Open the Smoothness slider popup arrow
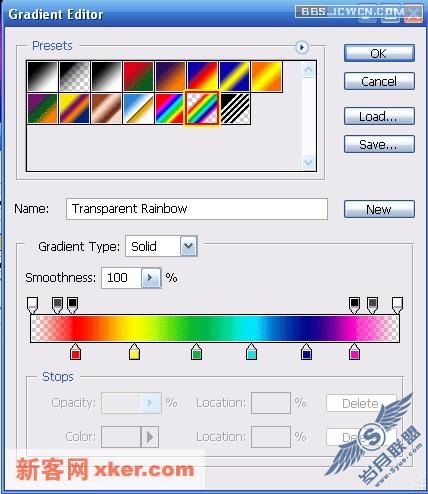428x494 pixels. pyautogui.click(x=151, y=278)
